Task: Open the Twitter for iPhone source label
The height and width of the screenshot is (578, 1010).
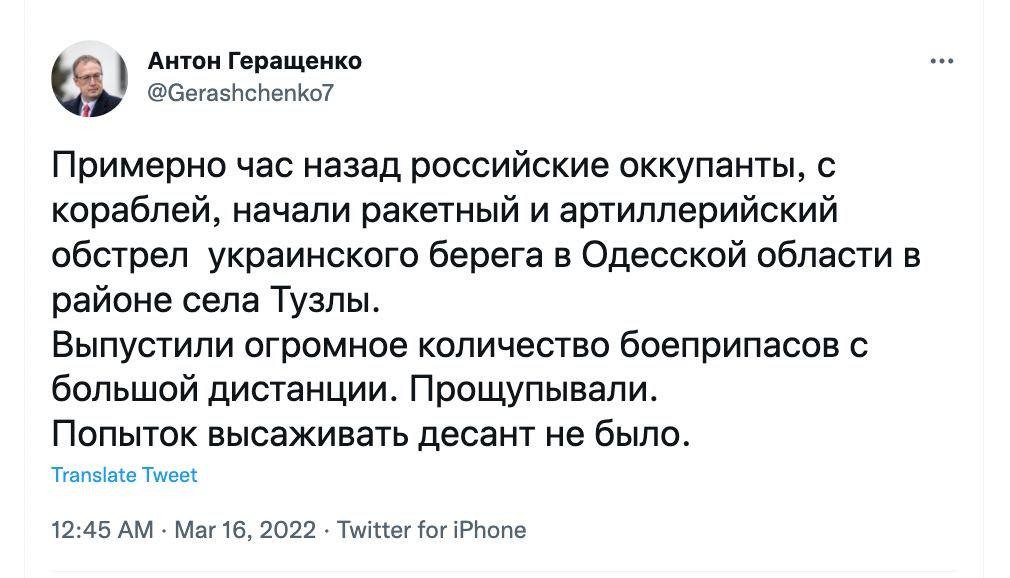Action: tap(432, 530)
